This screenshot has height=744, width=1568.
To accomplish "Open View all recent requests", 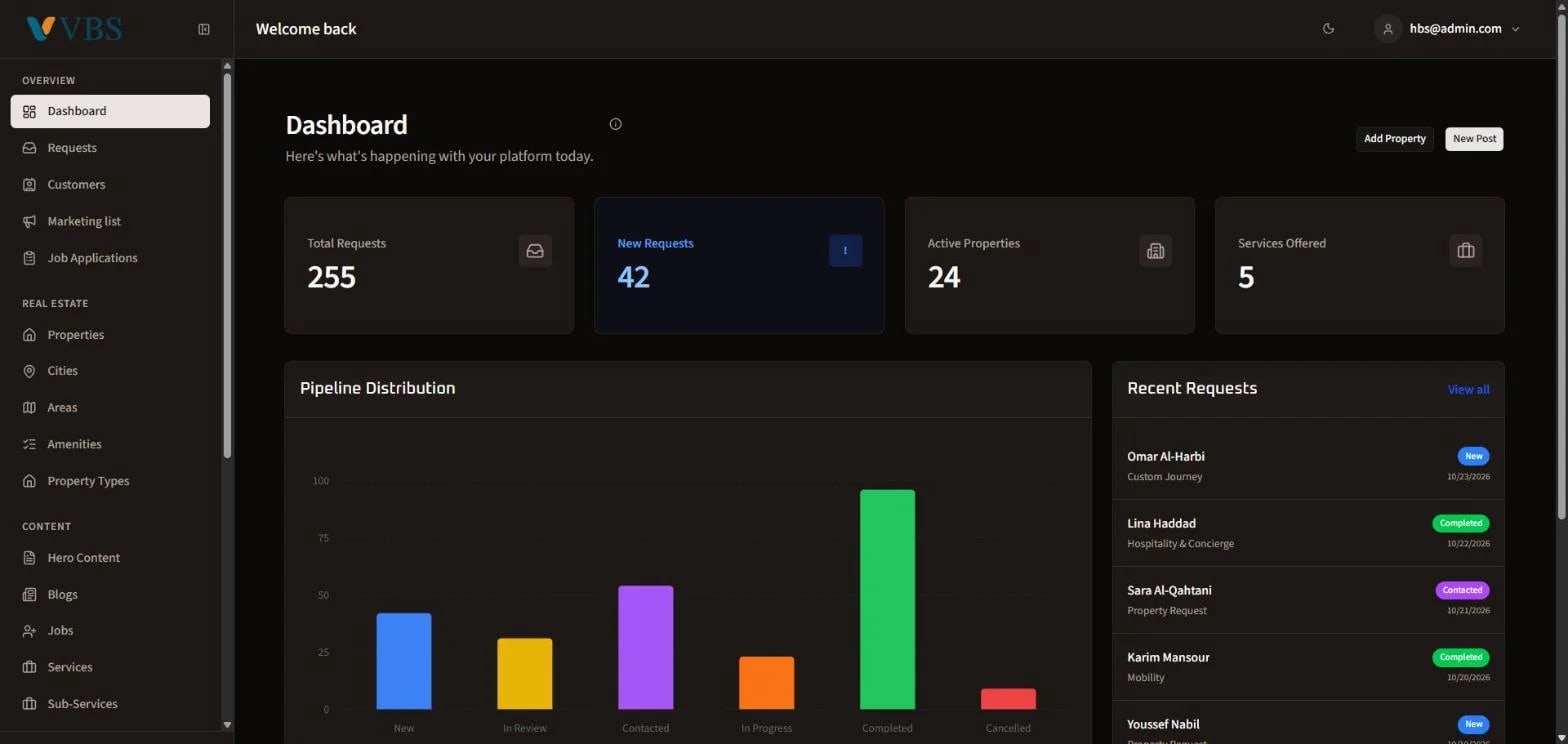I will coord(1468,389).
